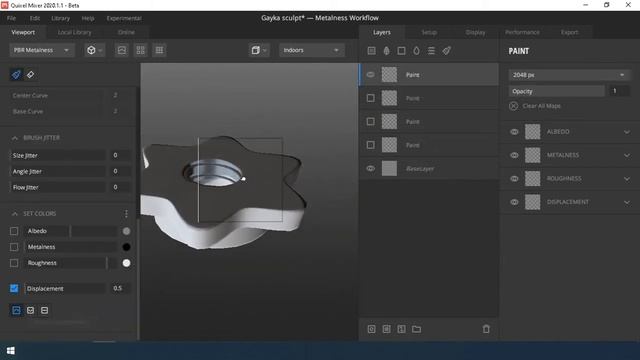Click Clear All Maps

pyautogui.click(x=541, y=106)
